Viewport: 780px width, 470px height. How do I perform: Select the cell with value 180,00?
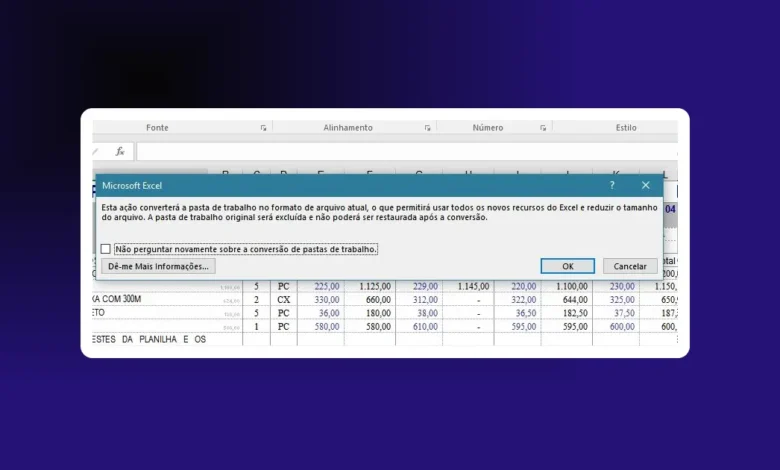coord(370,313)
